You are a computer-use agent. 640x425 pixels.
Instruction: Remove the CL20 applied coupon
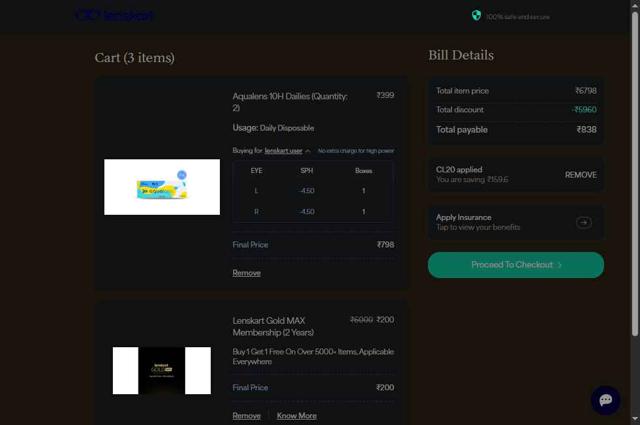pos(580,175)
